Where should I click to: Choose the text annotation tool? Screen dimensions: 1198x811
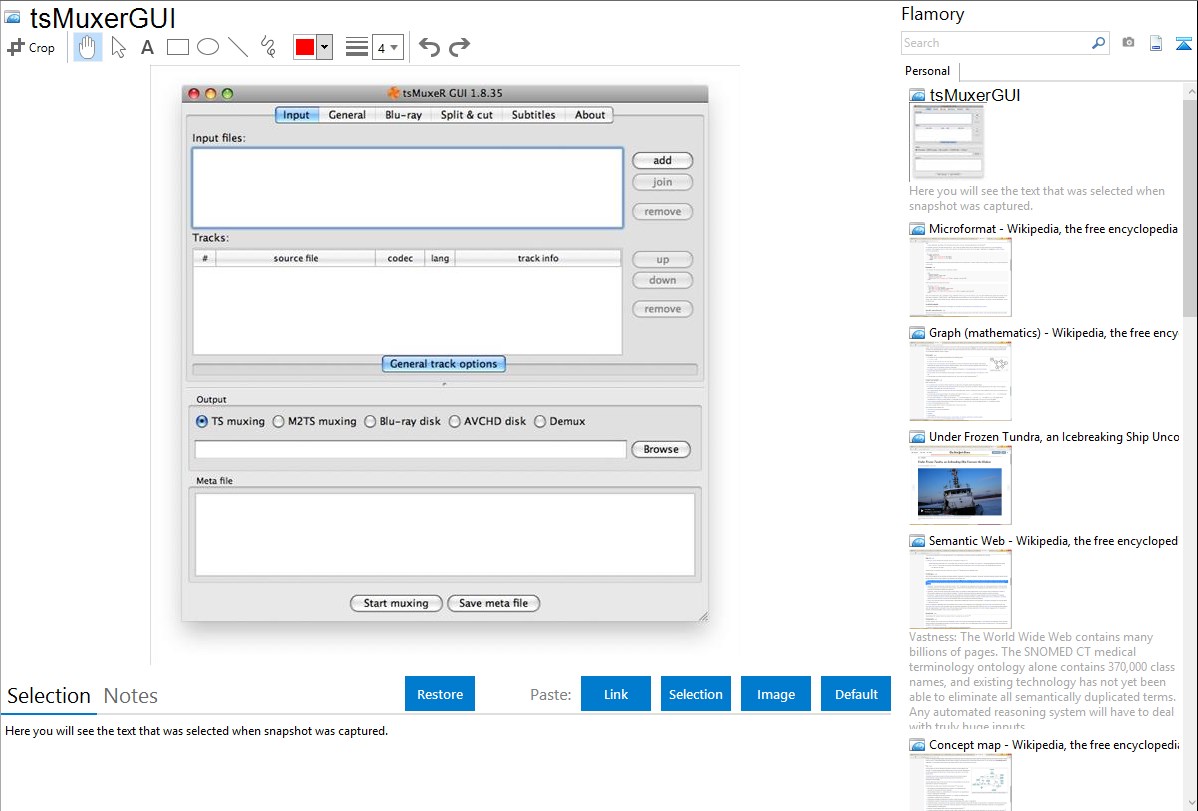click(x=147, y=47)
